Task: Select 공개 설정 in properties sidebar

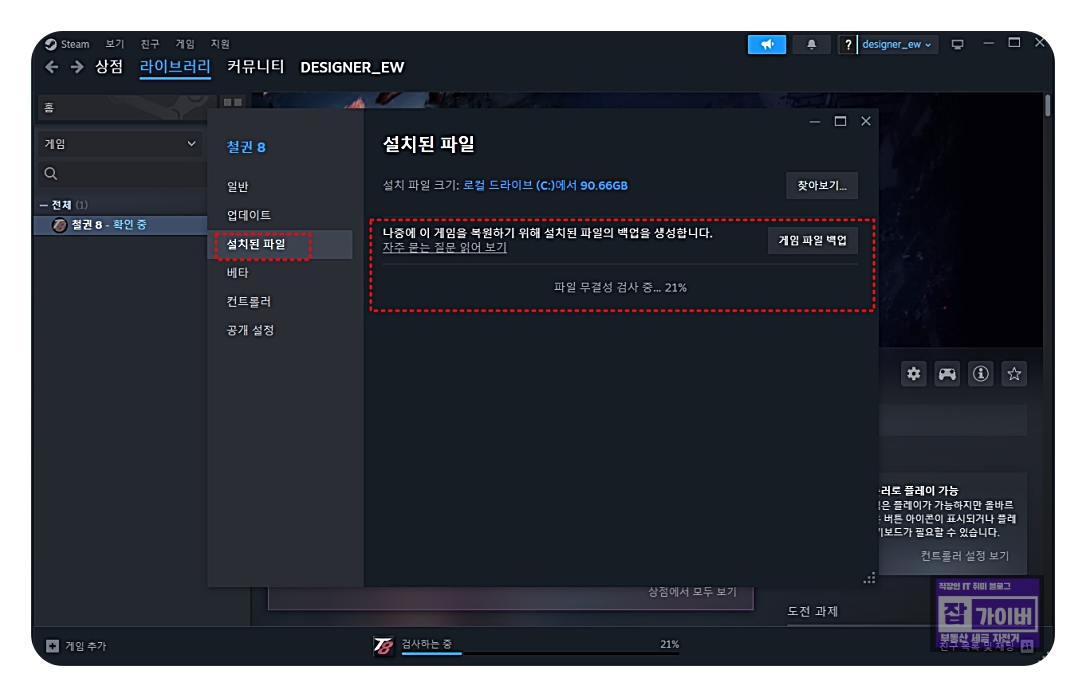Action: (250, 330)
